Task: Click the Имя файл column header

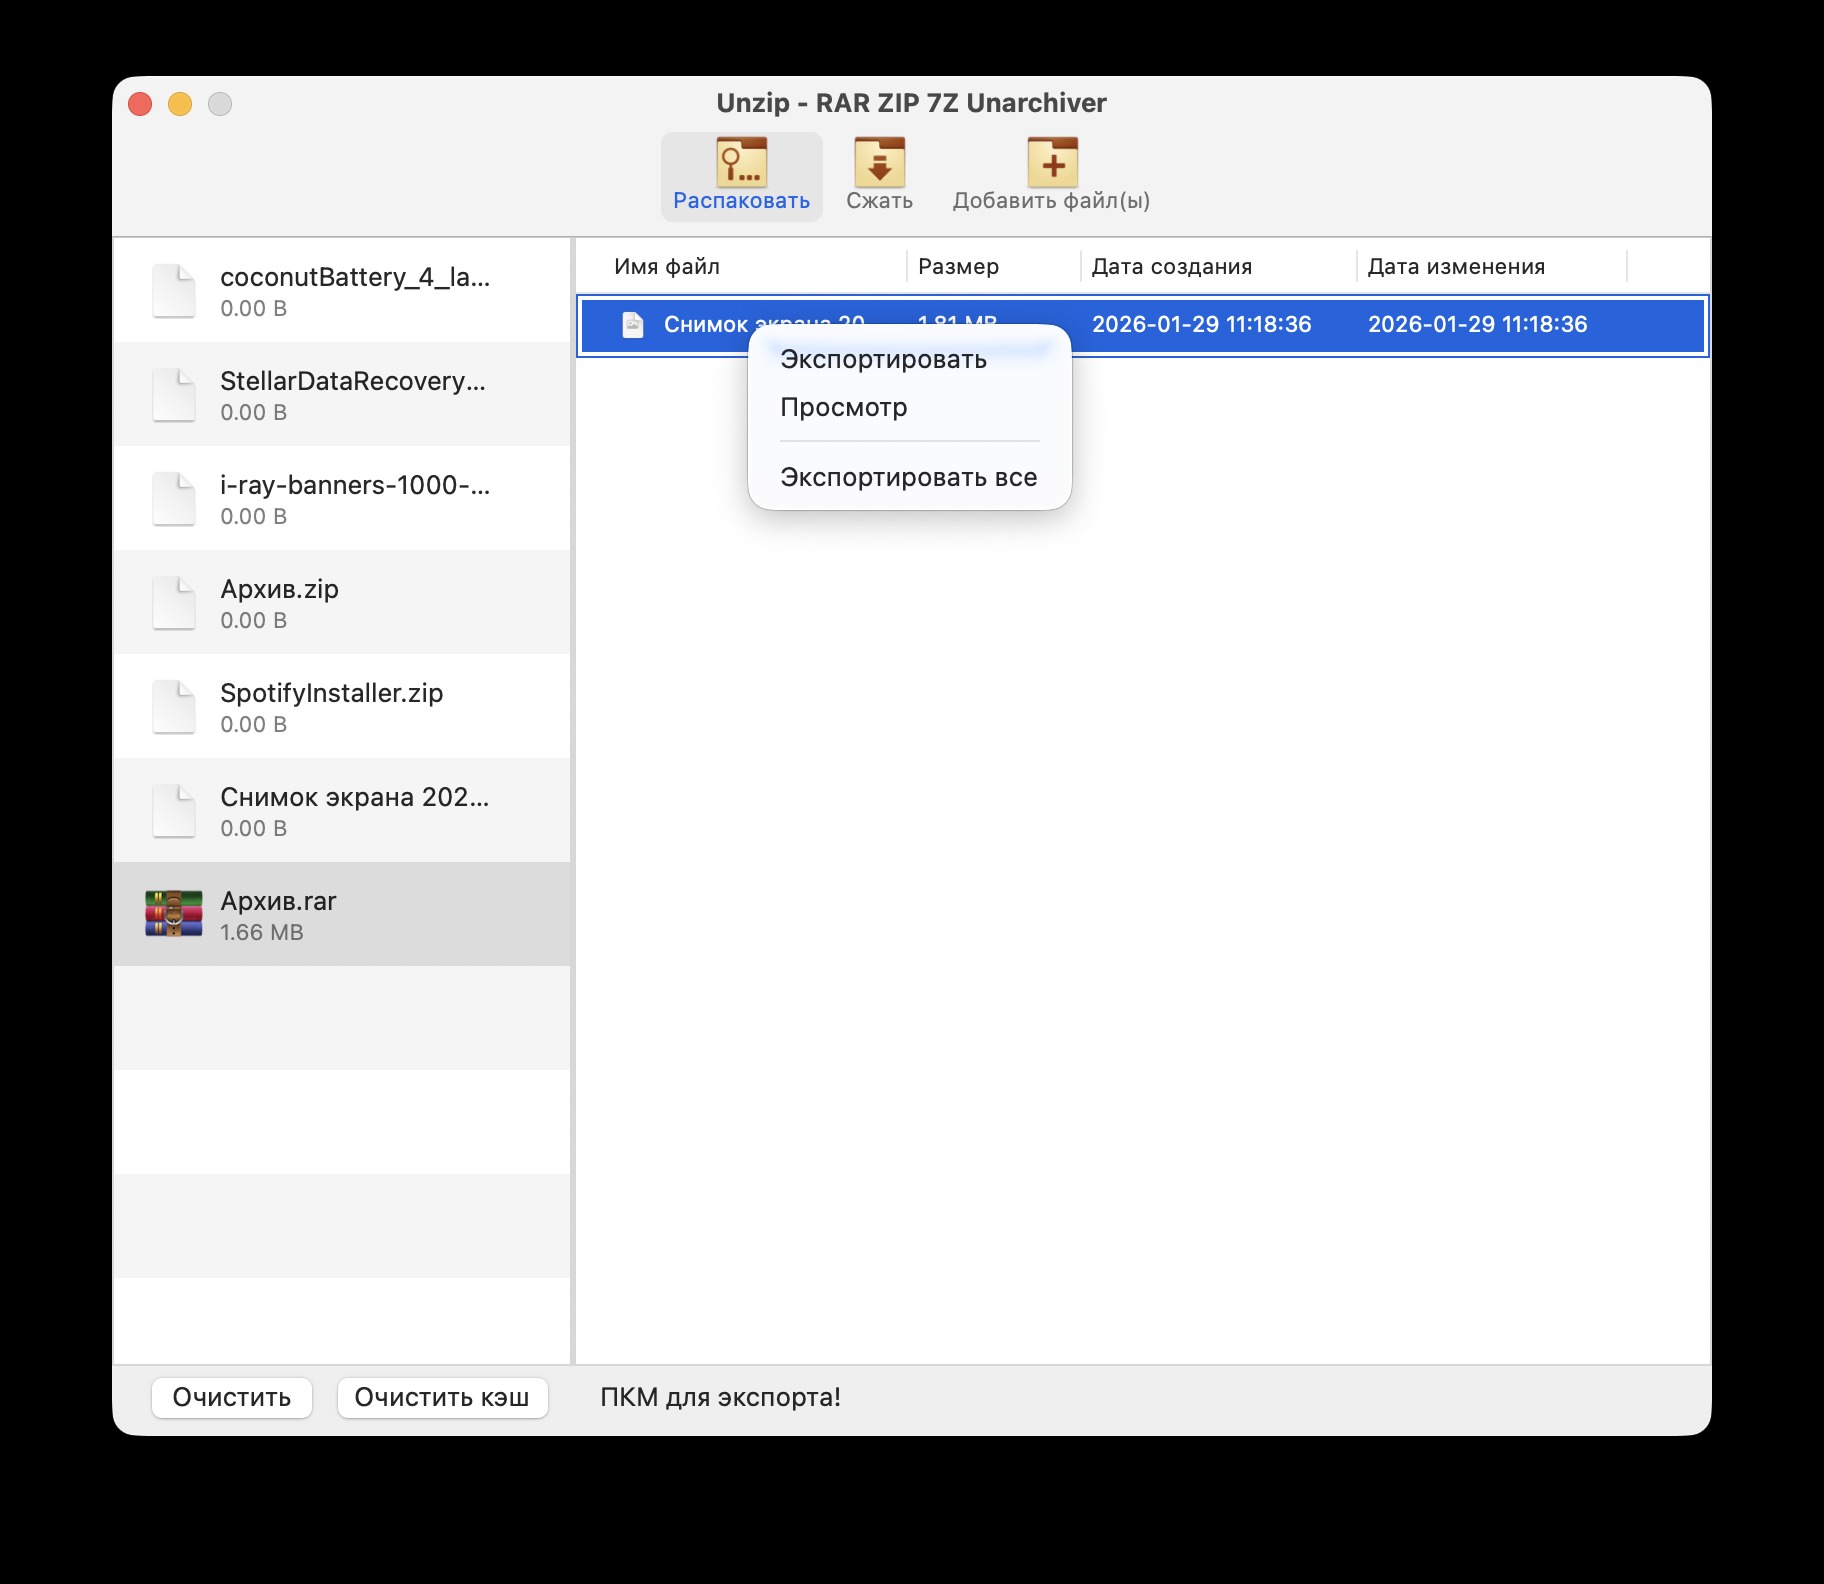Action: pyautogui.click(x=665, y=266)
